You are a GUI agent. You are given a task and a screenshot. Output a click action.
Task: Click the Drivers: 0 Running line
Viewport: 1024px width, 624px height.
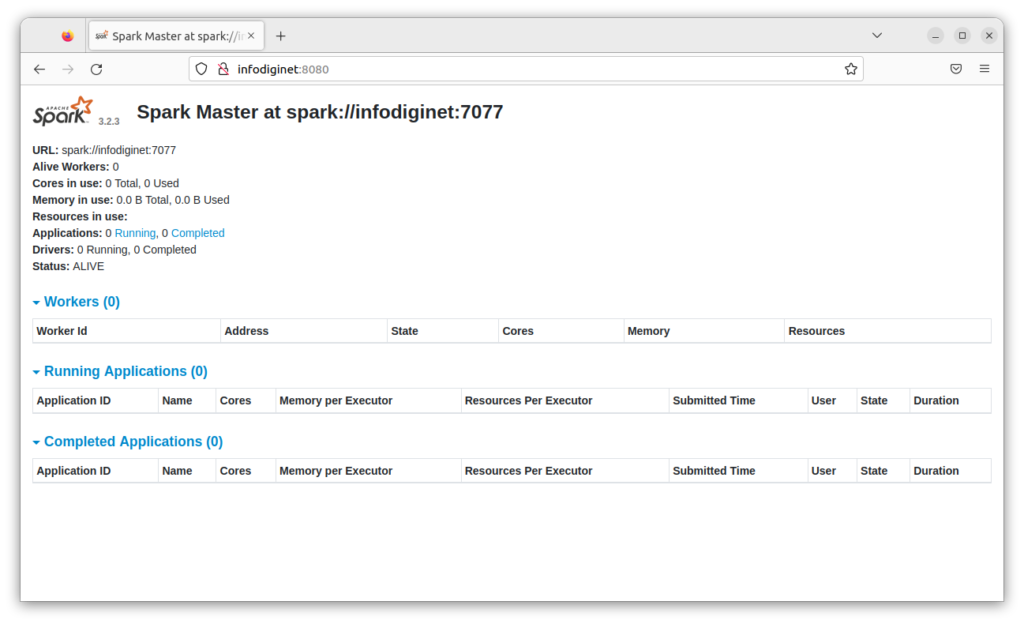tap(114, 250)
